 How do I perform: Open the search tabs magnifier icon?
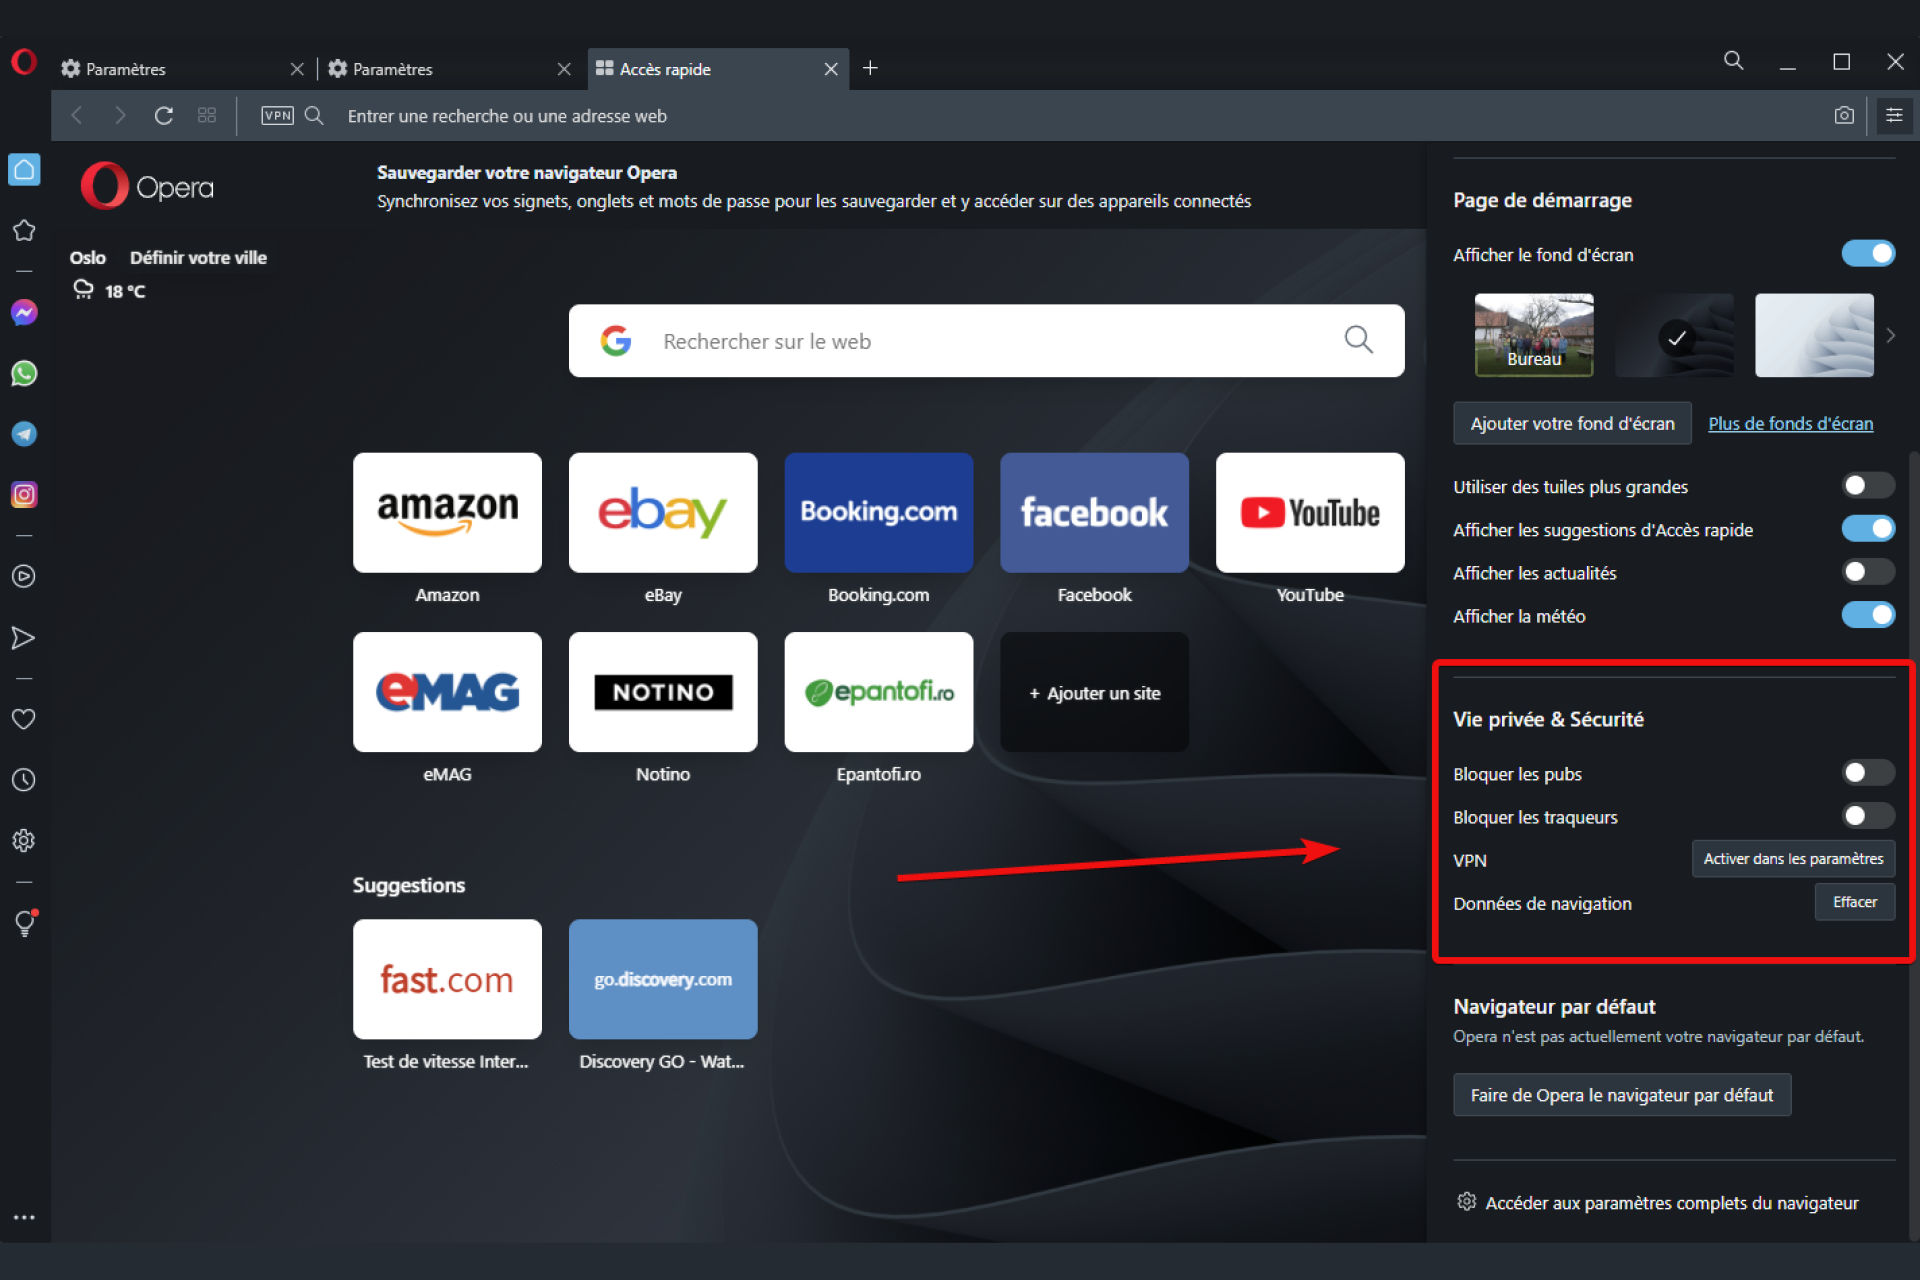click(x=1734, y=61)
